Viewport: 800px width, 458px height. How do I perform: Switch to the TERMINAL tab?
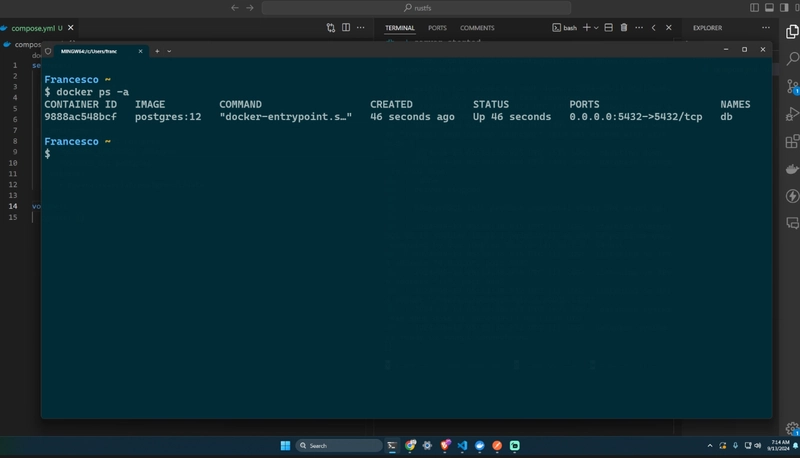(399, 28)
